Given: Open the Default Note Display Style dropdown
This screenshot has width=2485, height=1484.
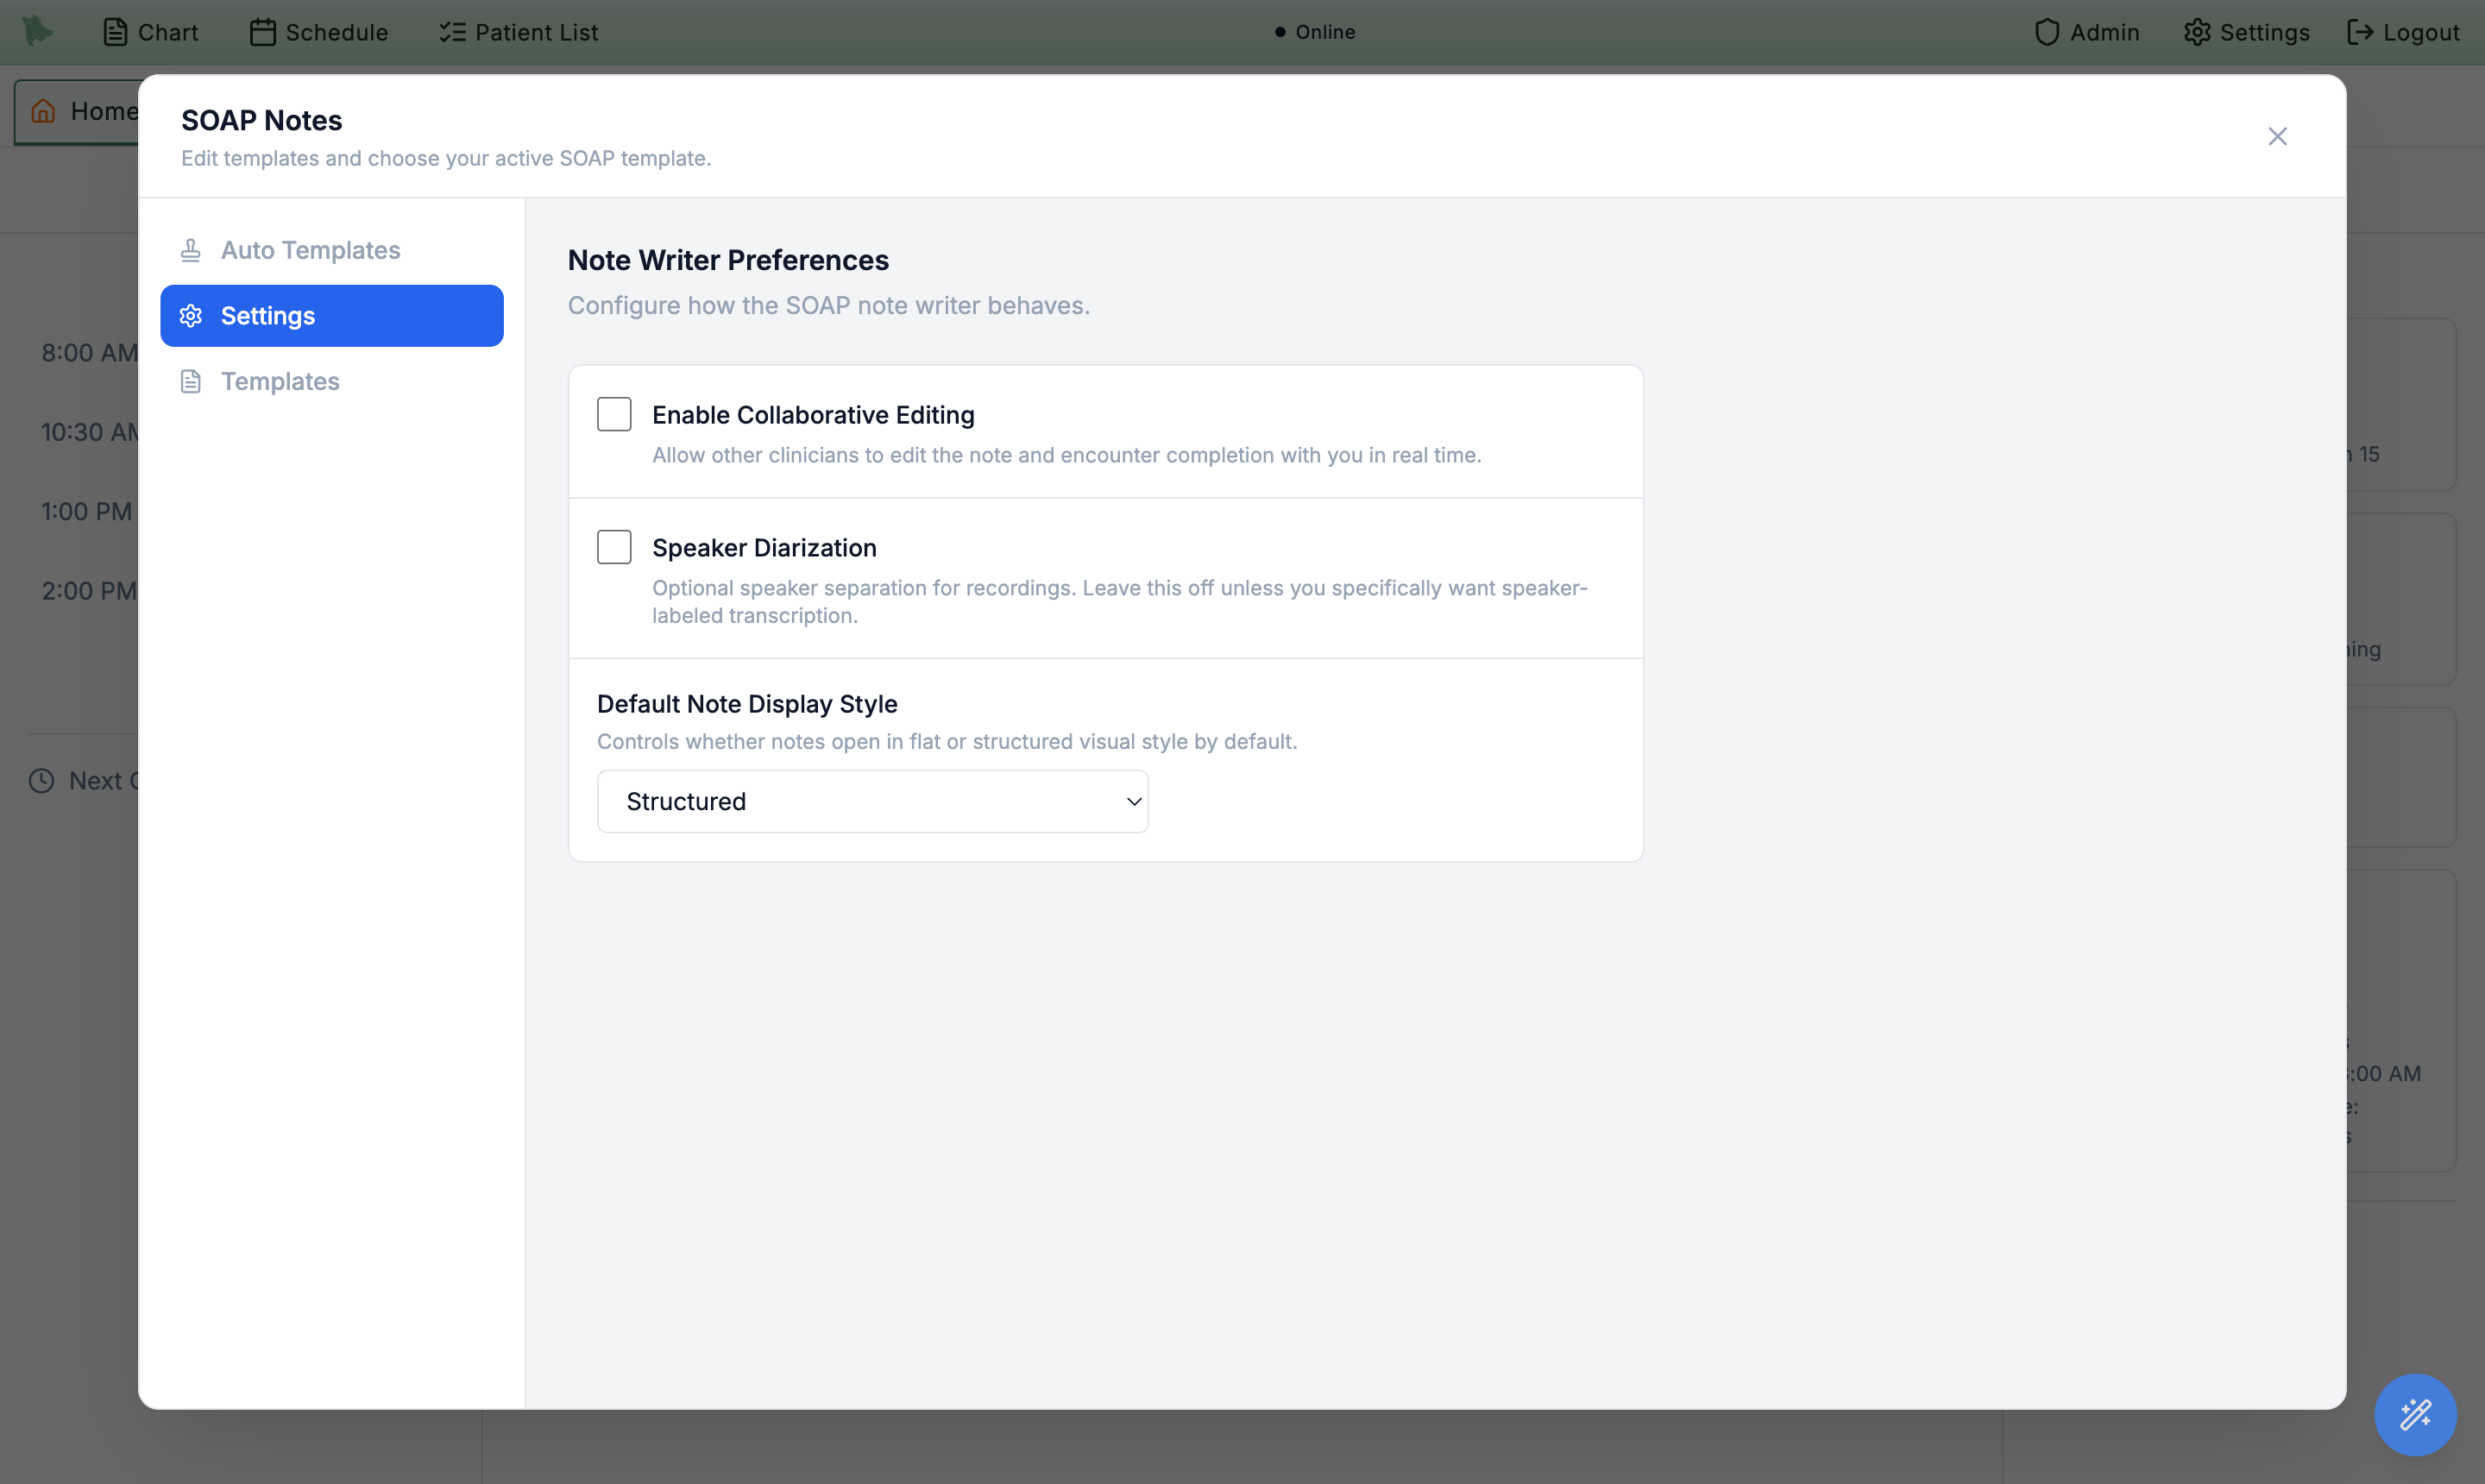Looking at the screenshot, I should tap(873, 801).
